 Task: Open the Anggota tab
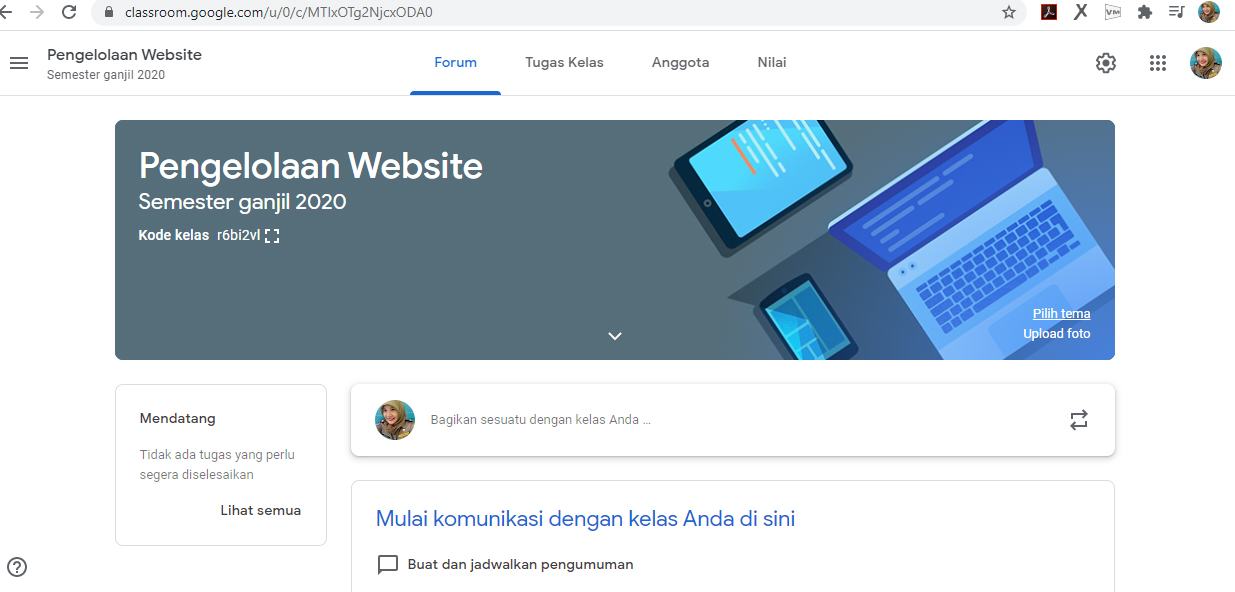pyautogui.click(x=680, y=63)
